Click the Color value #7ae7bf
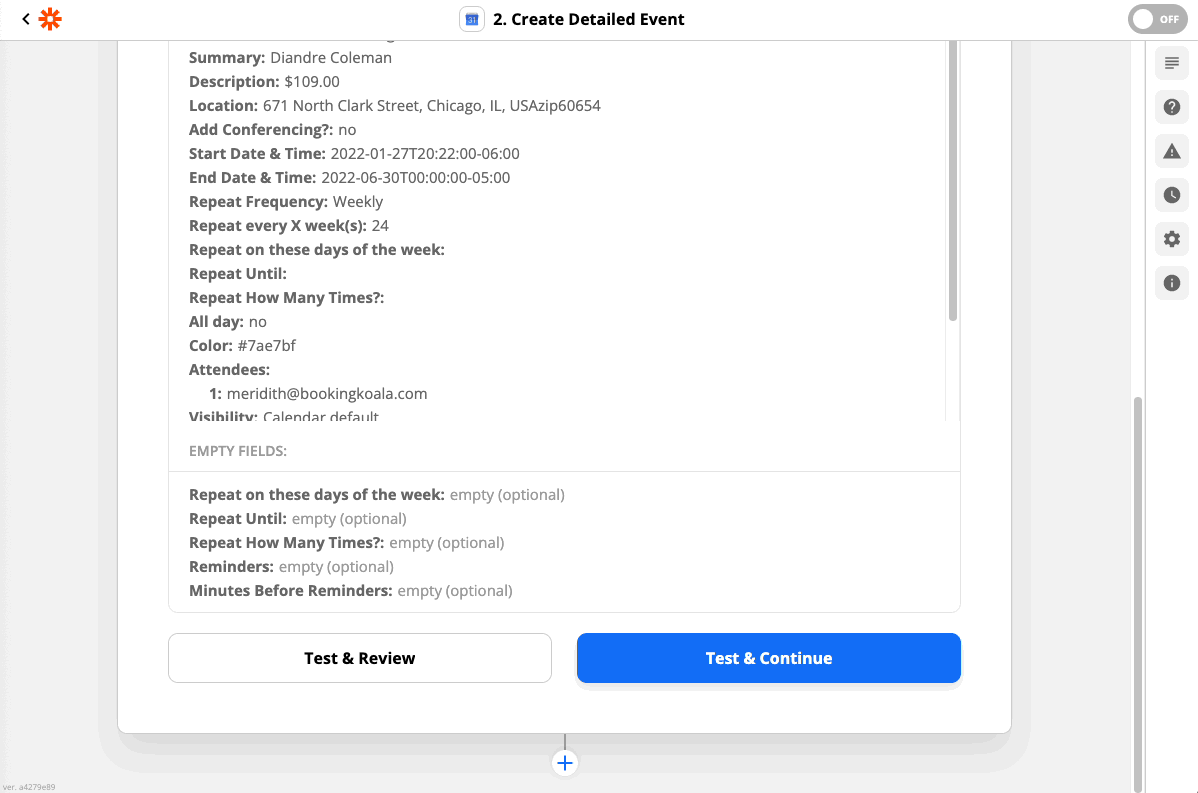 click(266, 346)
